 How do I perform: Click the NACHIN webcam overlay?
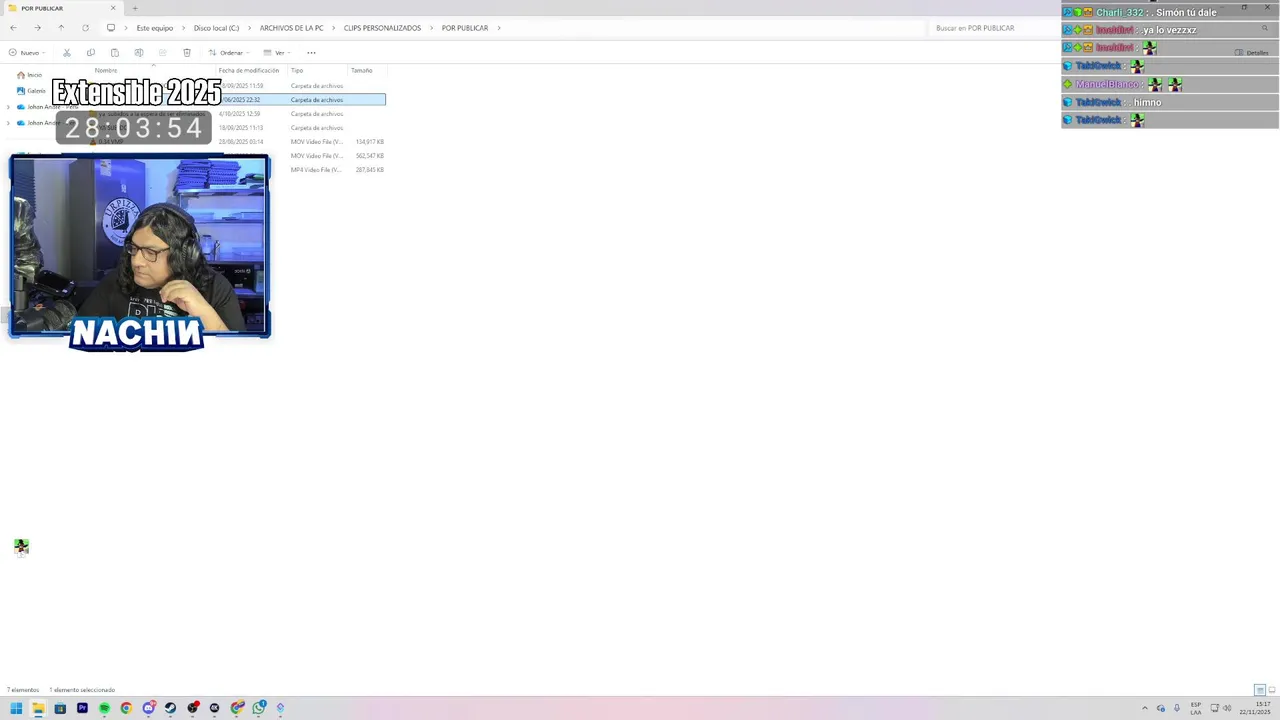point(139,250)
